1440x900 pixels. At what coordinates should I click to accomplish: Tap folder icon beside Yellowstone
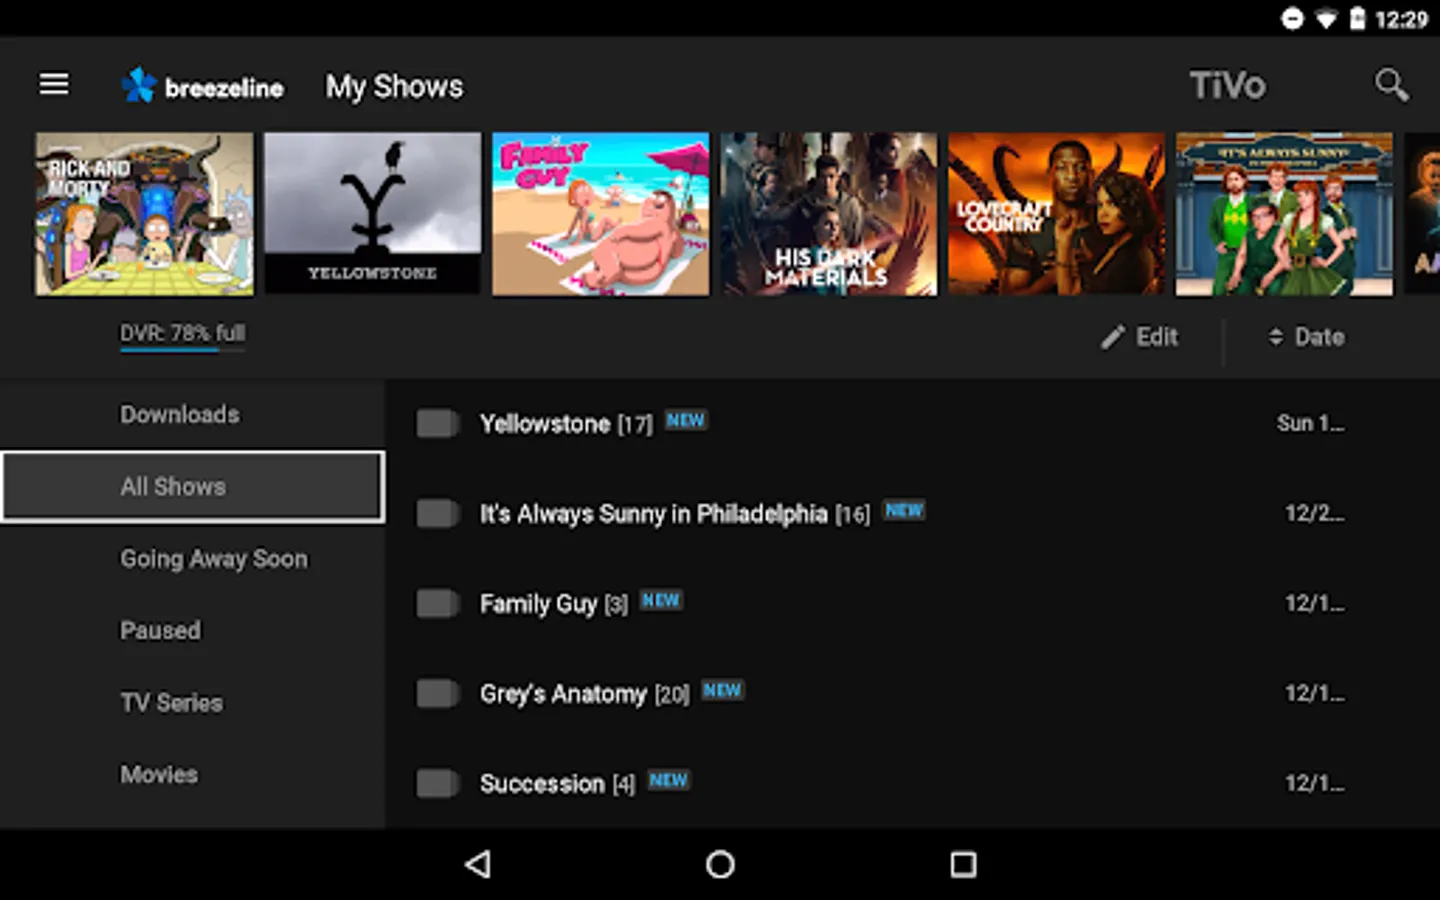(437, 423)
